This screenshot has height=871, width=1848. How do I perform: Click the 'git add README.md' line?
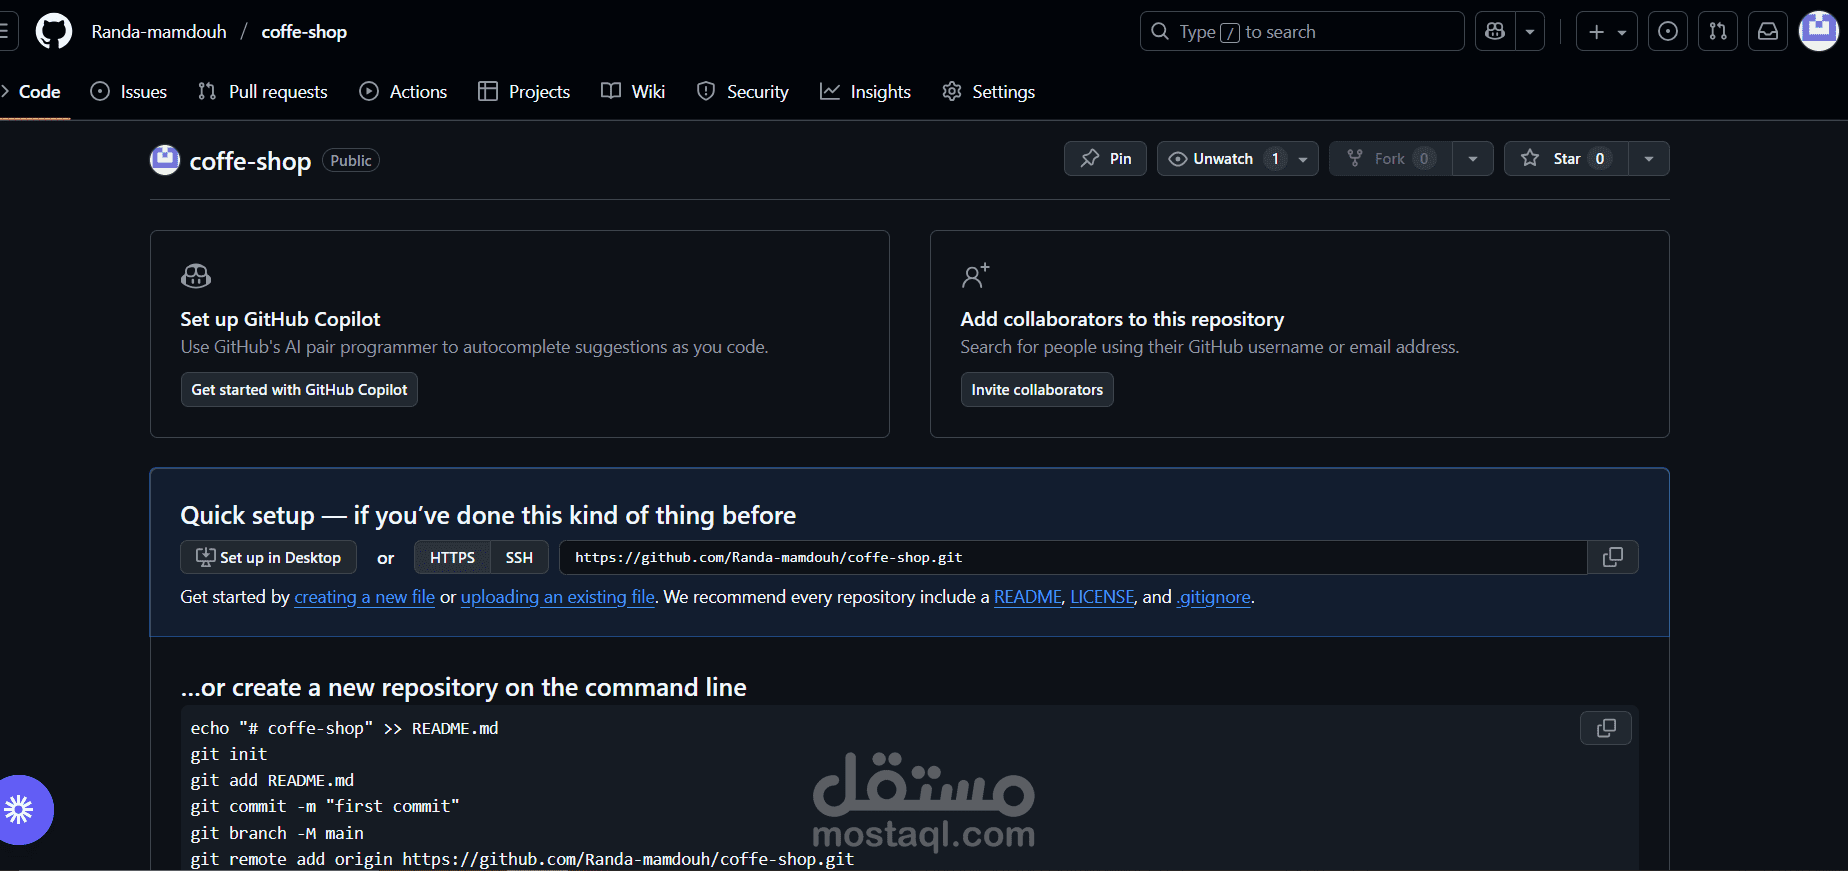pyautogui.click(x=272, y=780)
